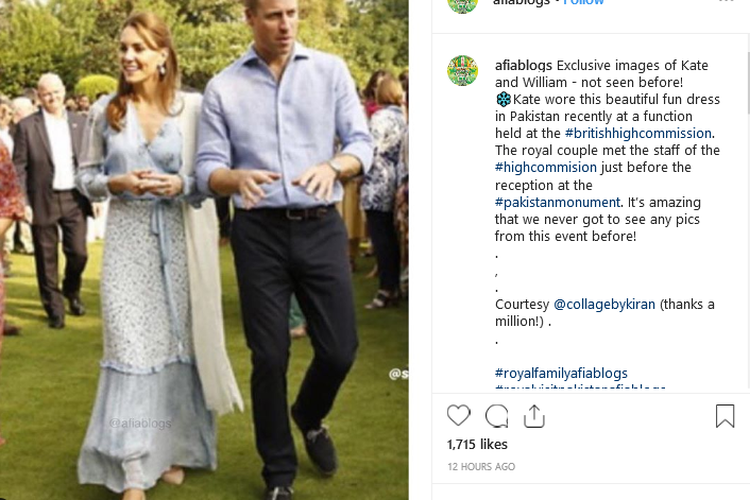Screen dimensions: 750x500
Task: Visit the @collagebykiran profile mention
Action: point(603,304)
